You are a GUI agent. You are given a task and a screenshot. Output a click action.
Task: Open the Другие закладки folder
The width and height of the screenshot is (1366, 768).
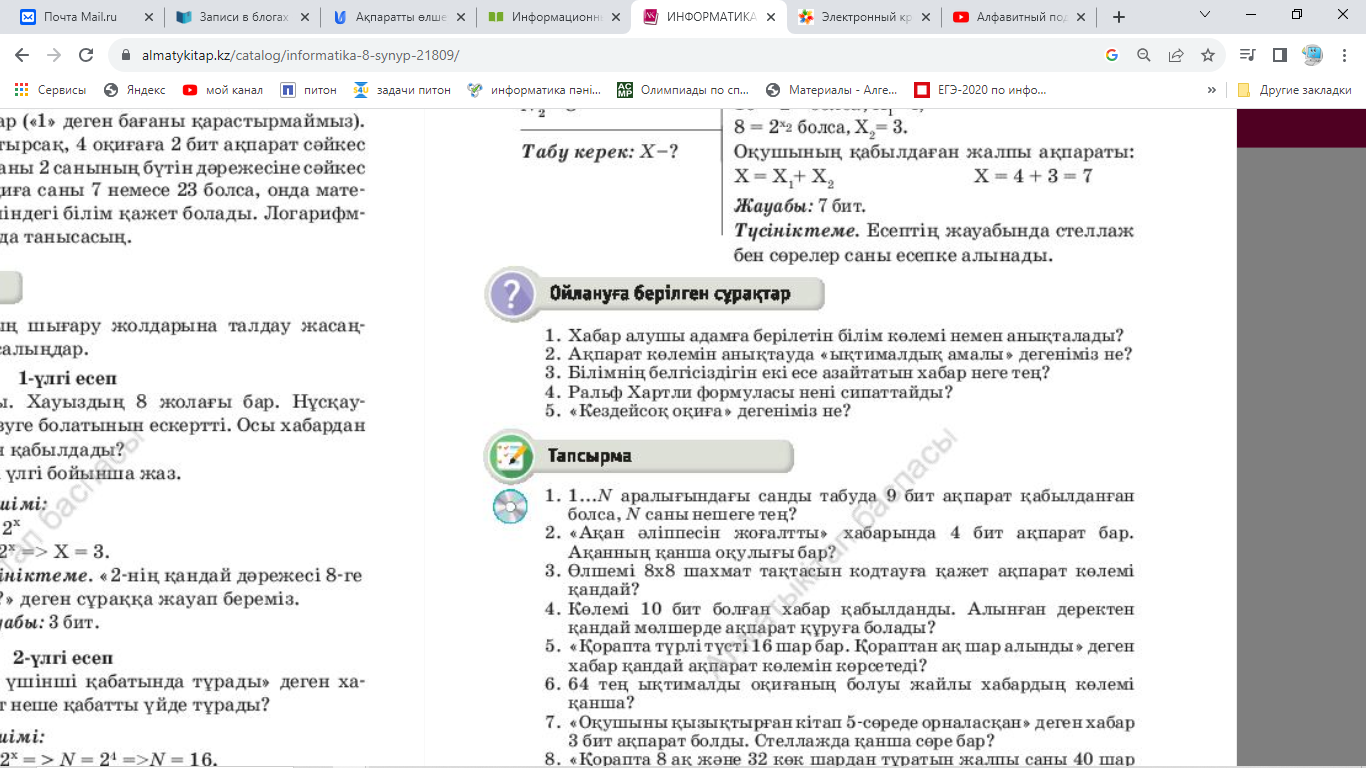click(x=1295, y=89)
